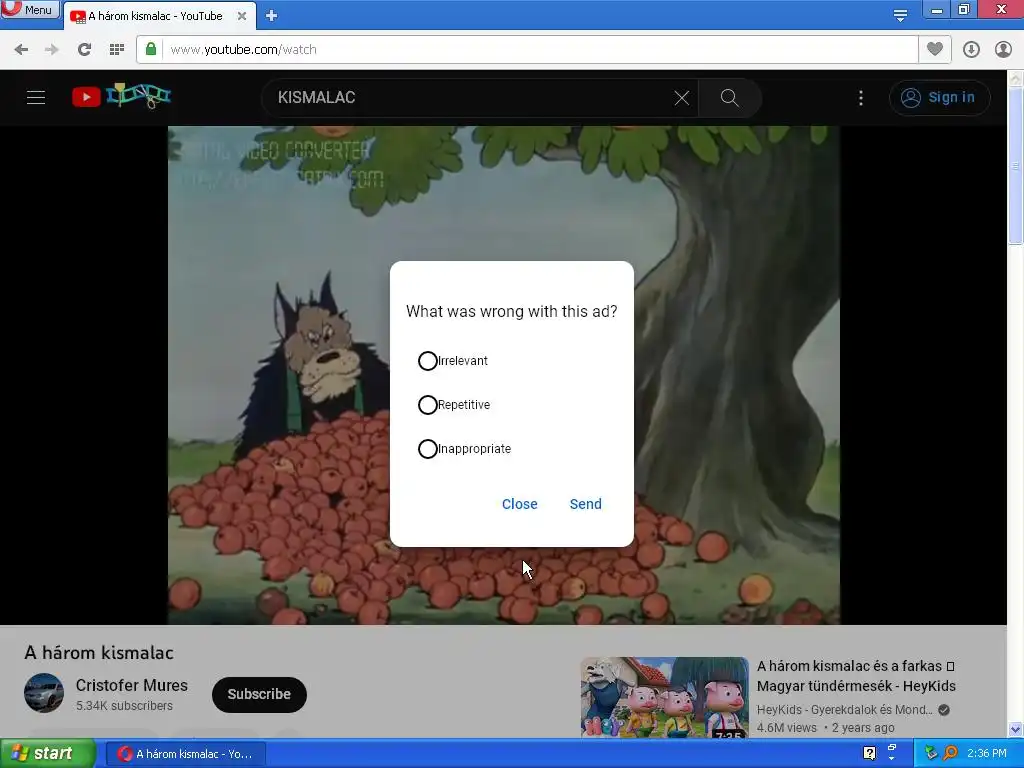Screen dimensions: 1024x768
Task: Click the page scrollbar down arrow
Action: pos(1016,729)
